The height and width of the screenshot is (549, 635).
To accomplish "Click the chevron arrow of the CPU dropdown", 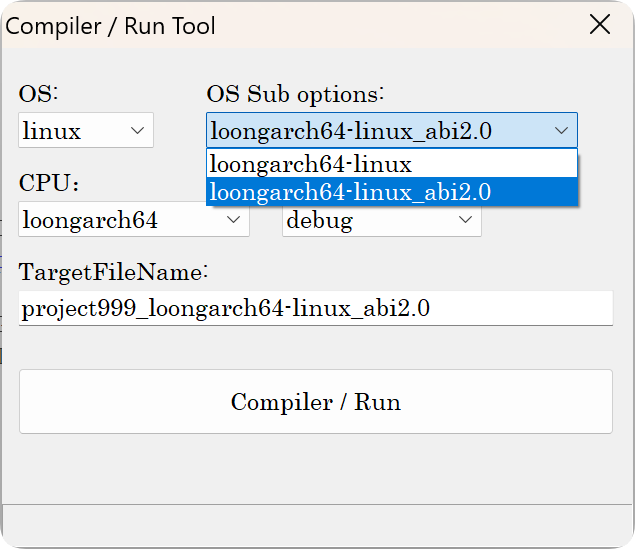I will (234, 221).
